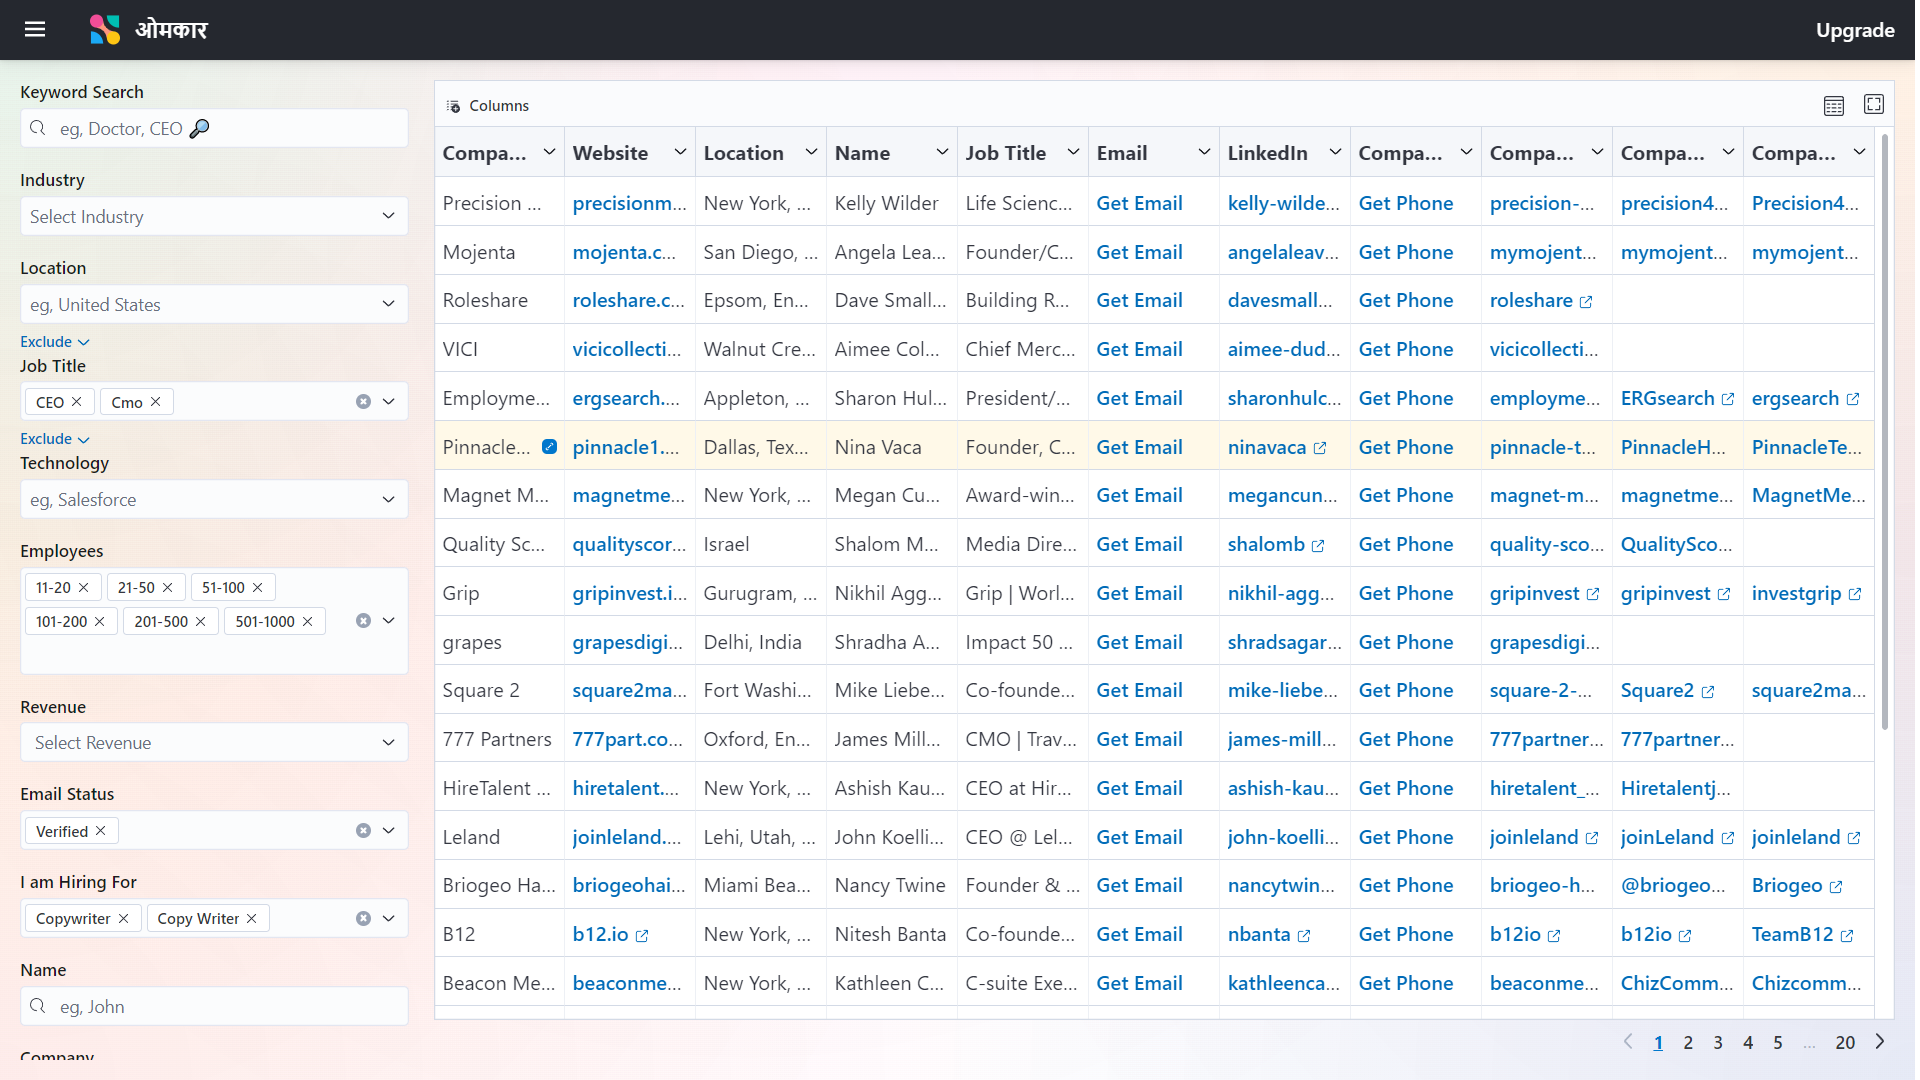Click the table vertical scrollbar
Viewport: 1920px width, 1080px height.
1885,430
